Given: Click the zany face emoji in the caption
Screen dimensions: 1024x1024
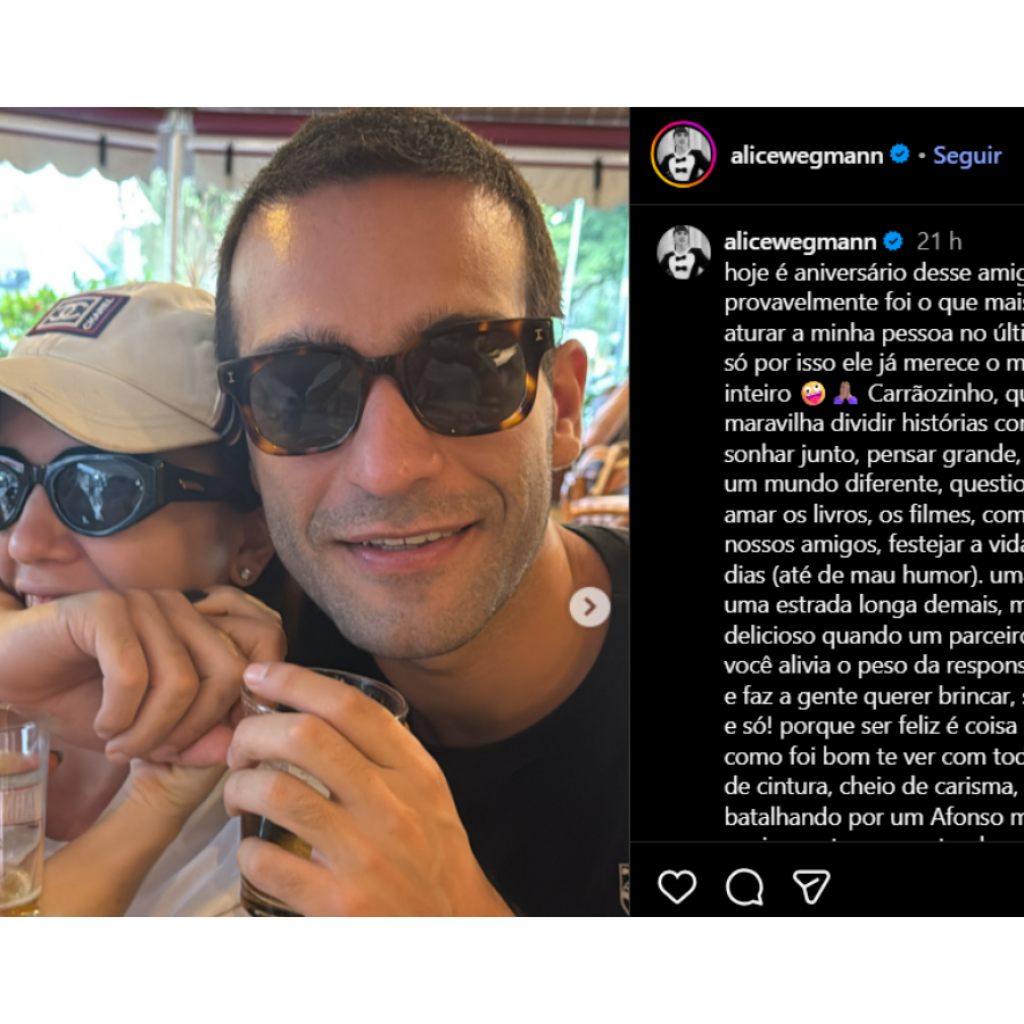Looking at the screenshot, I should pyautogui.click(x=812, y=394).
